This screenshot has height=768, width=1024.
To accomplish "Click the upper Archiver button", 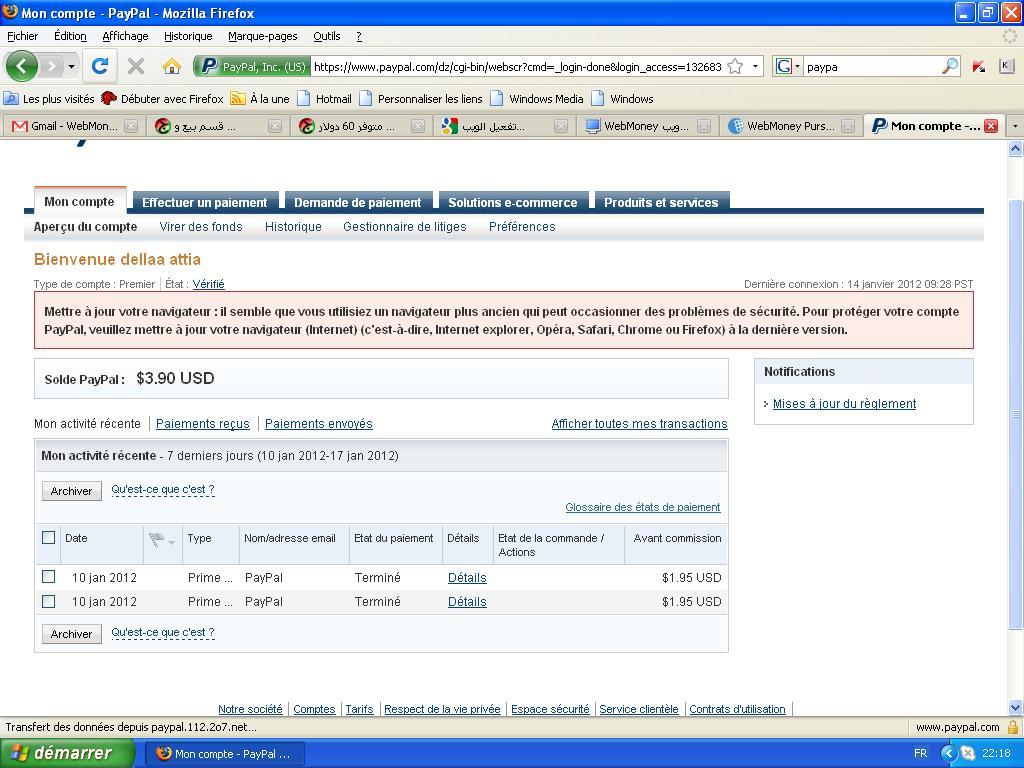I will [x=72, y=491].
